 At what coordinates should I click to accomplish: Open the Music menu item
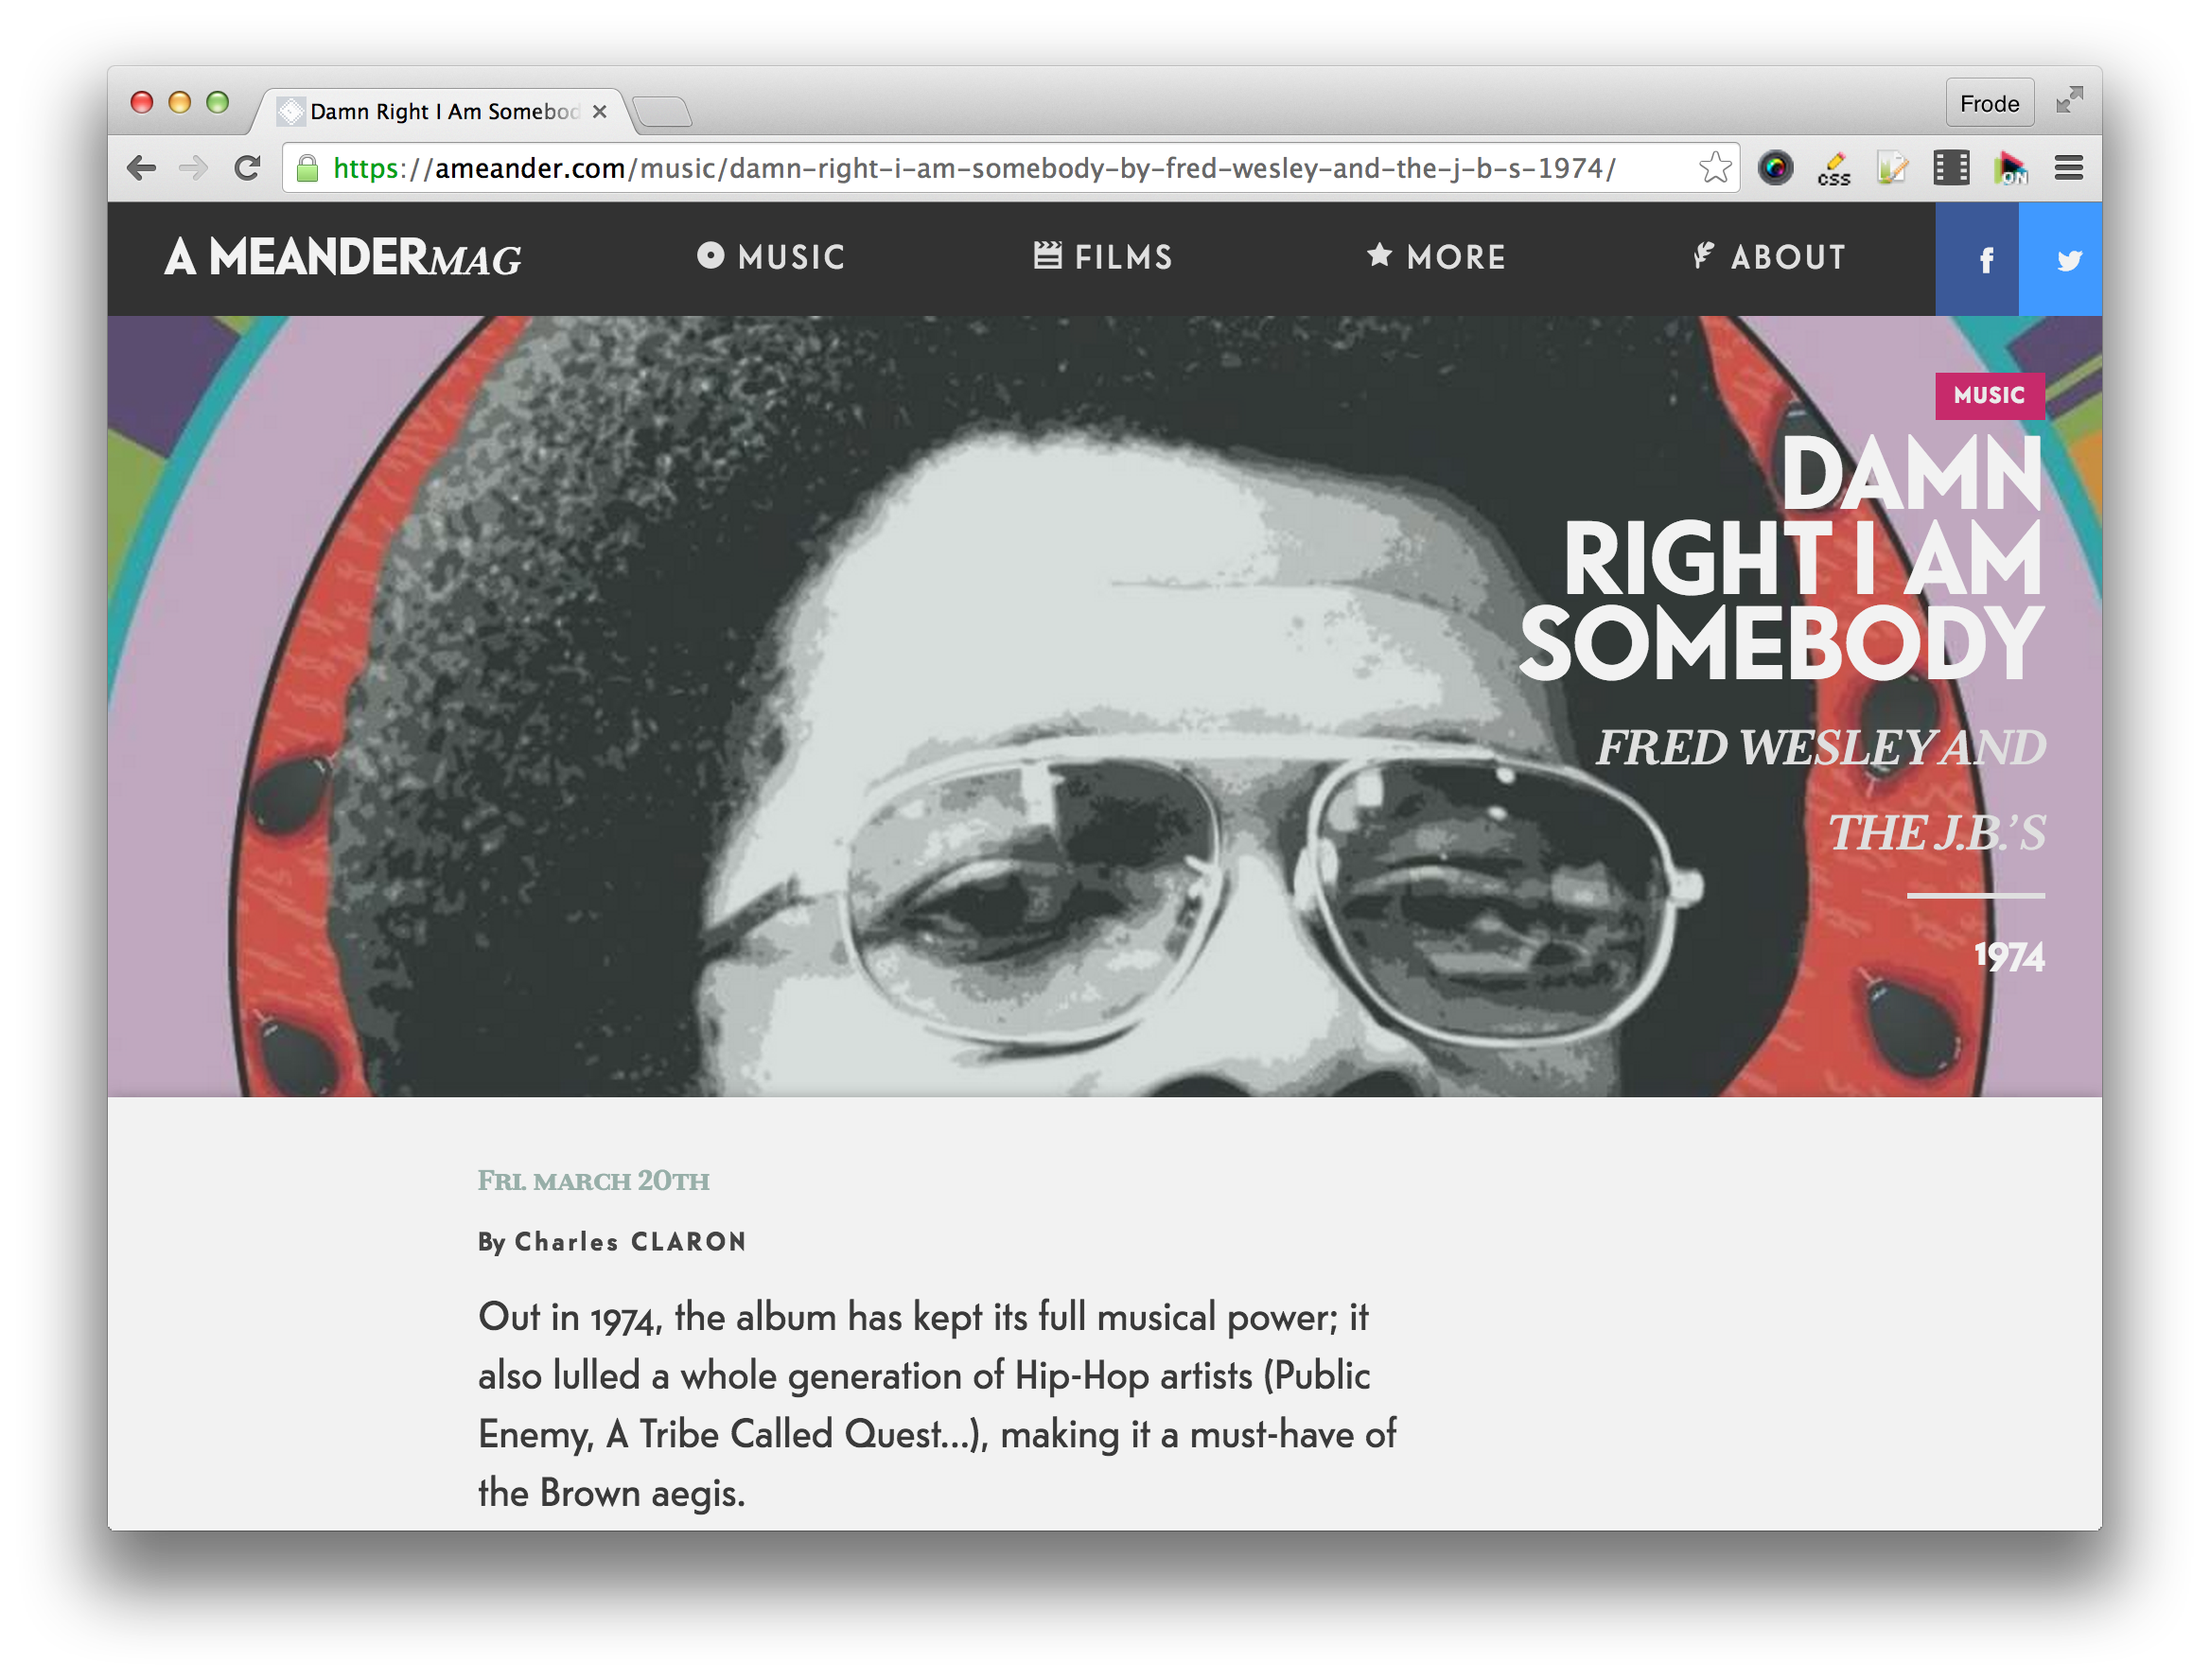coord(770,257)
